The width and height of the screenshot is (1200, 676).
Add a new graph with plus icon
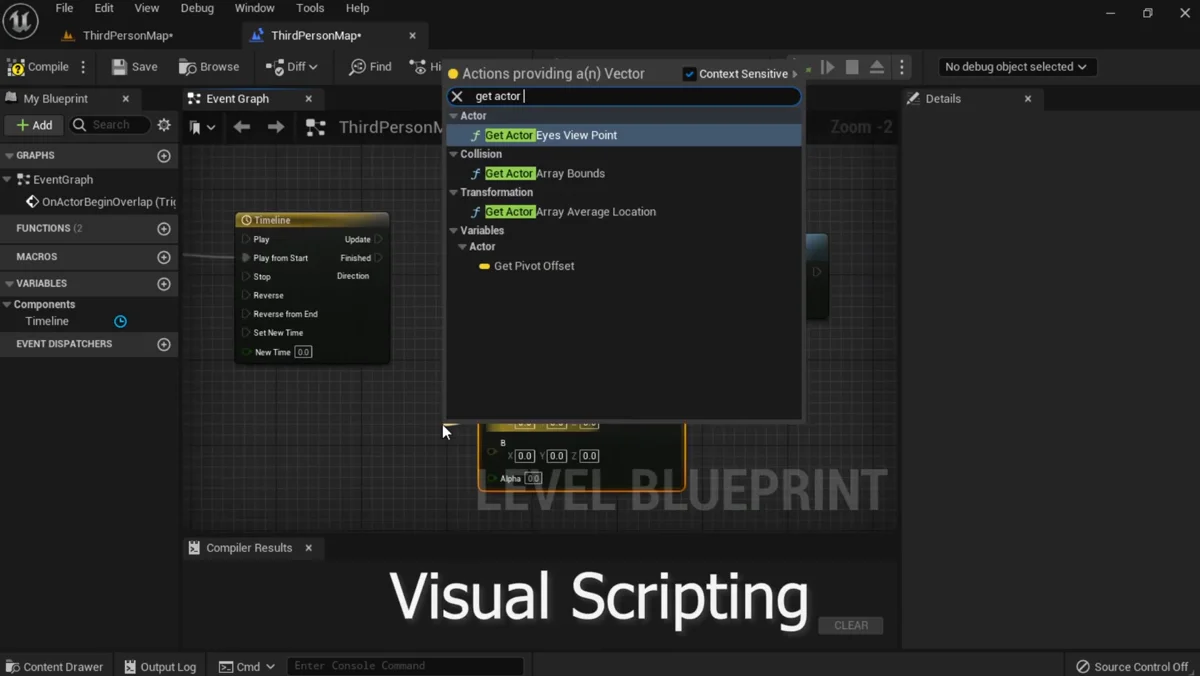pyautogui.click(x=164, y=156)
